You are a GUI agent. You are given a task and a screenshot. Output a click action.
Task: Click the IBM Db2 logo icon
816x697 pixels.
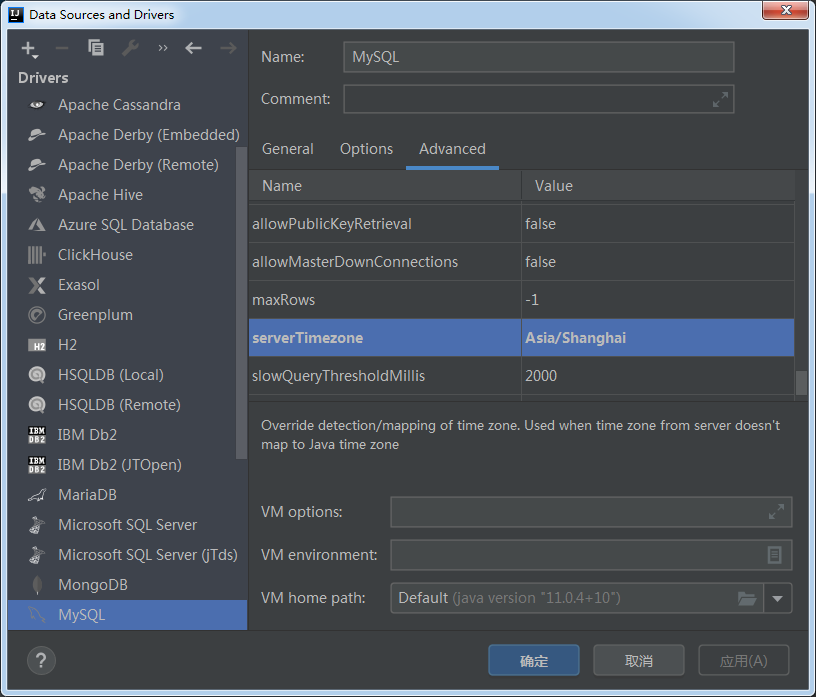click(37, 435)
